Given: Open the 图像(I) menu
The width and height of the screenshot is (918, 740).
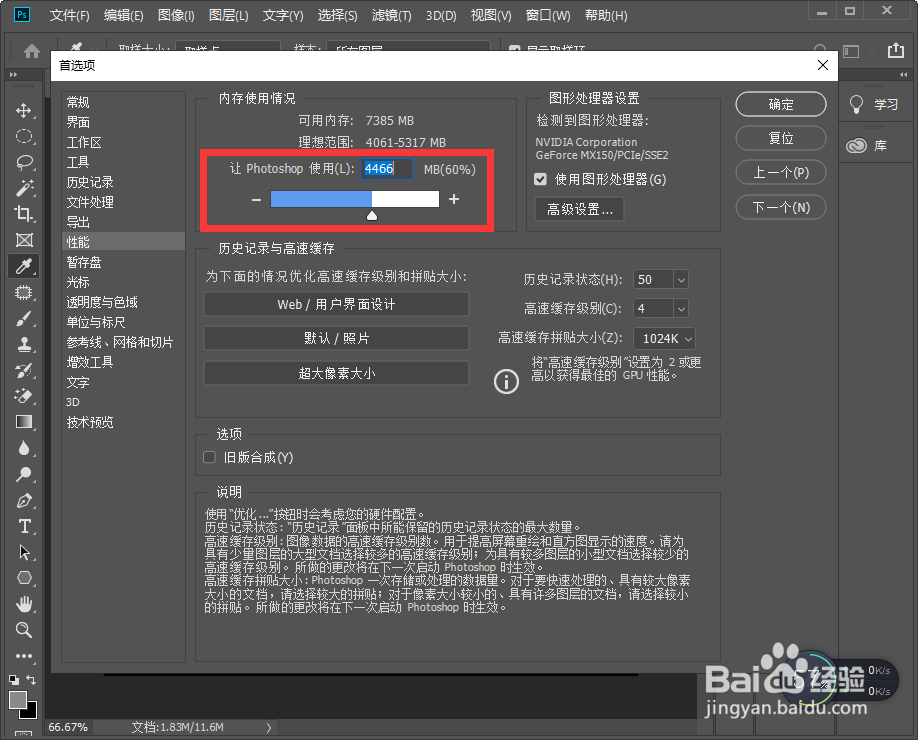Looking at the screenshot, I should [176, 15].
